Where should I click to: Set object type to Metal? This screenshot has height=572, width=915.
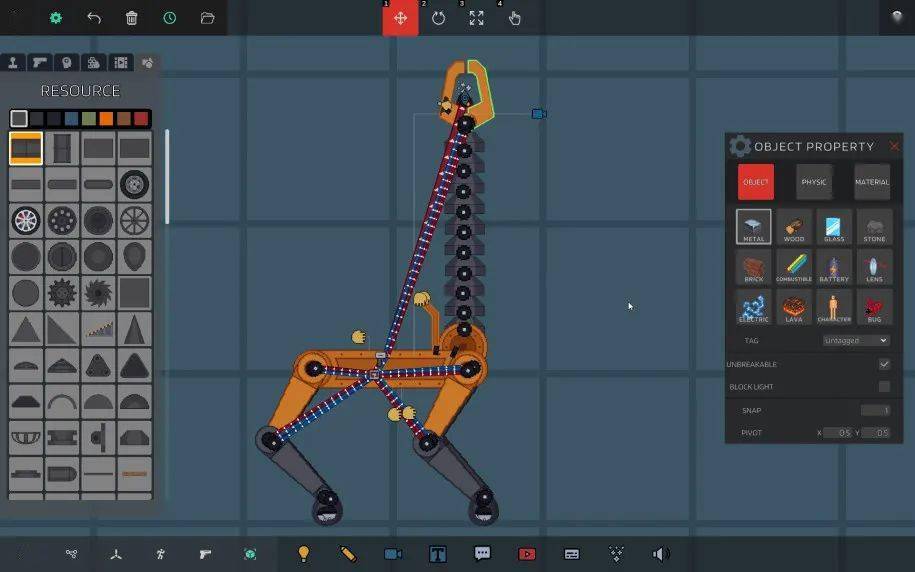coord(753,226)
